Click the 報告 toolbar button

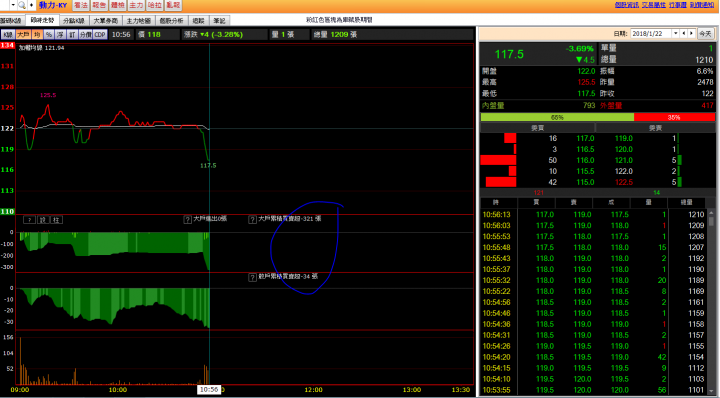pyautogui.click(x=99, y=5)
